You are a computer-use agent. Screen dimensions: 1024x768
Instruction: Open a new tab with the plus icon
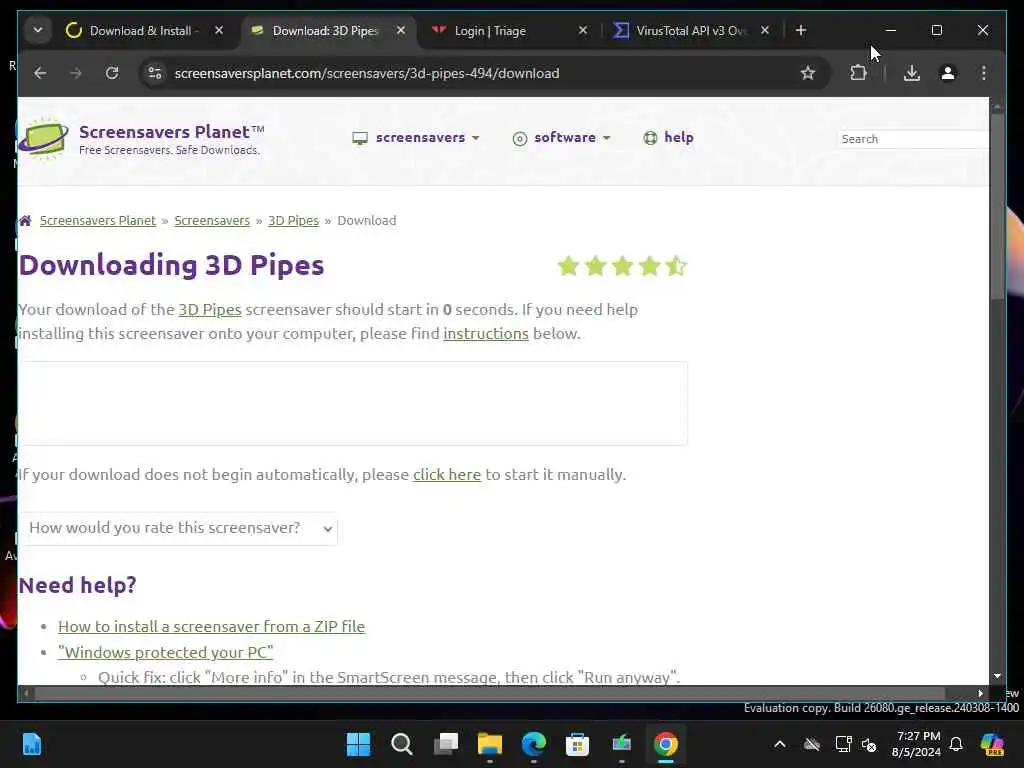pyautogui.click(x=801, y=31)
